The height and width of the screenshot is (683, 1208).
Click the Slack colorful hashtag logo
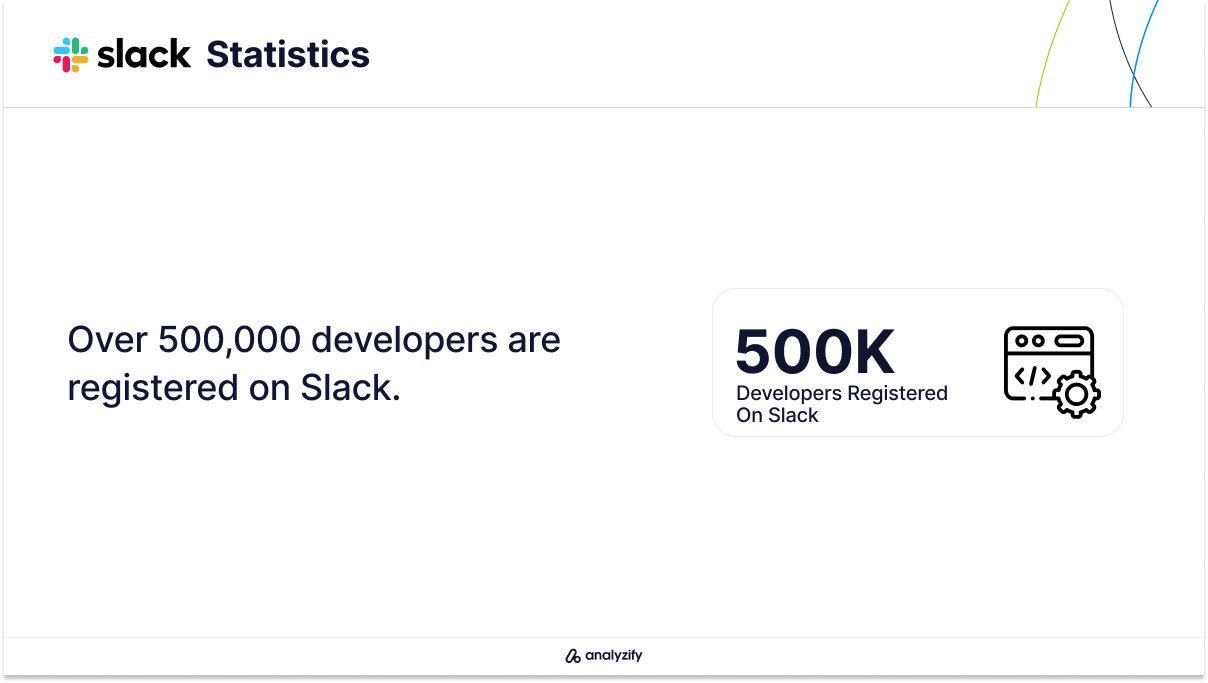pos(71,54)
